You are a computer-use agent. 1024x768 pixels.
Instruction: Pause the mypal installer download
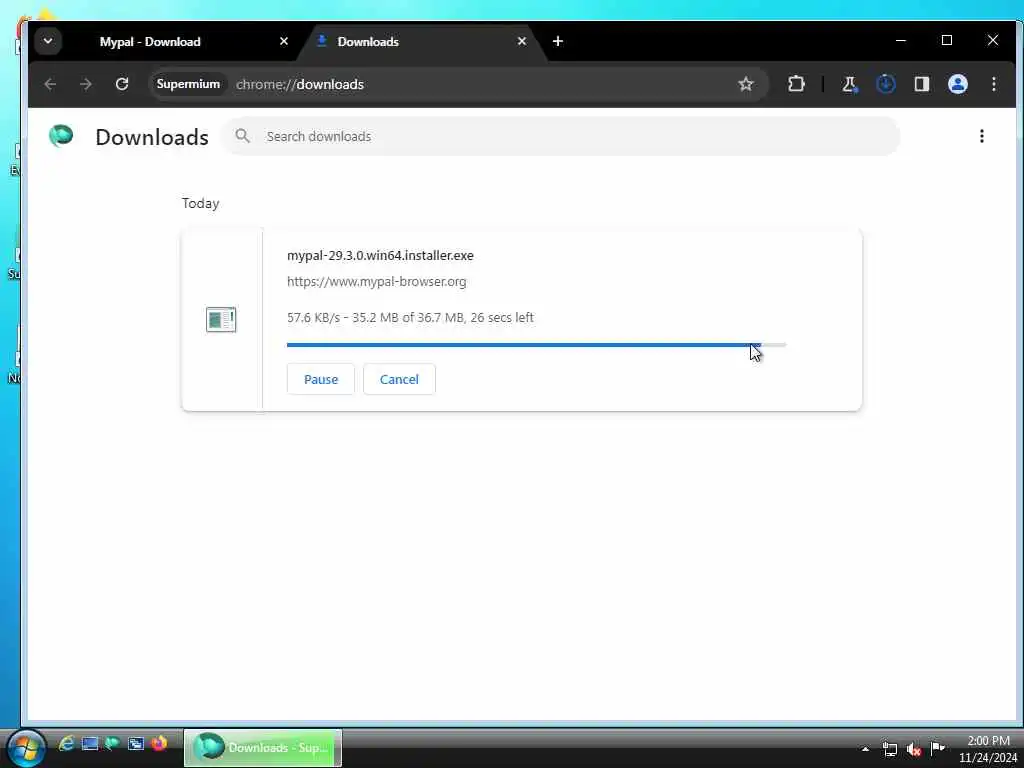pos(321,379)
